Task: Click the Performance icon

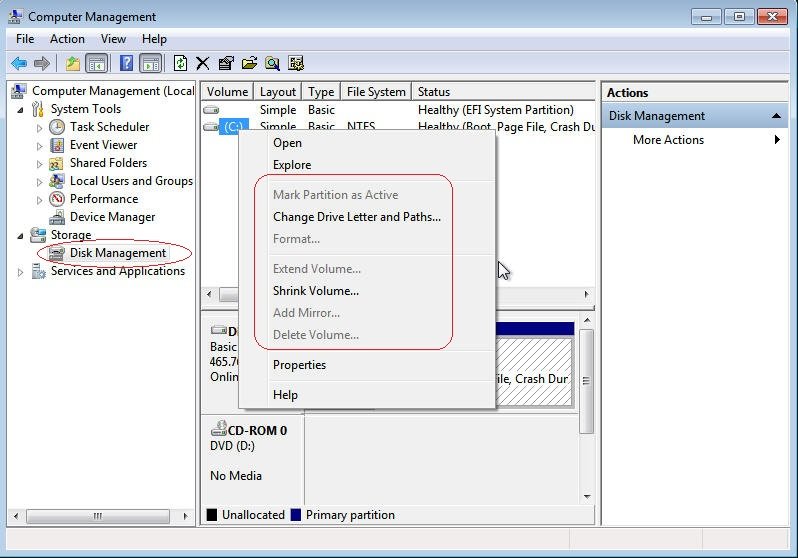Action: [x=57, y=199]
